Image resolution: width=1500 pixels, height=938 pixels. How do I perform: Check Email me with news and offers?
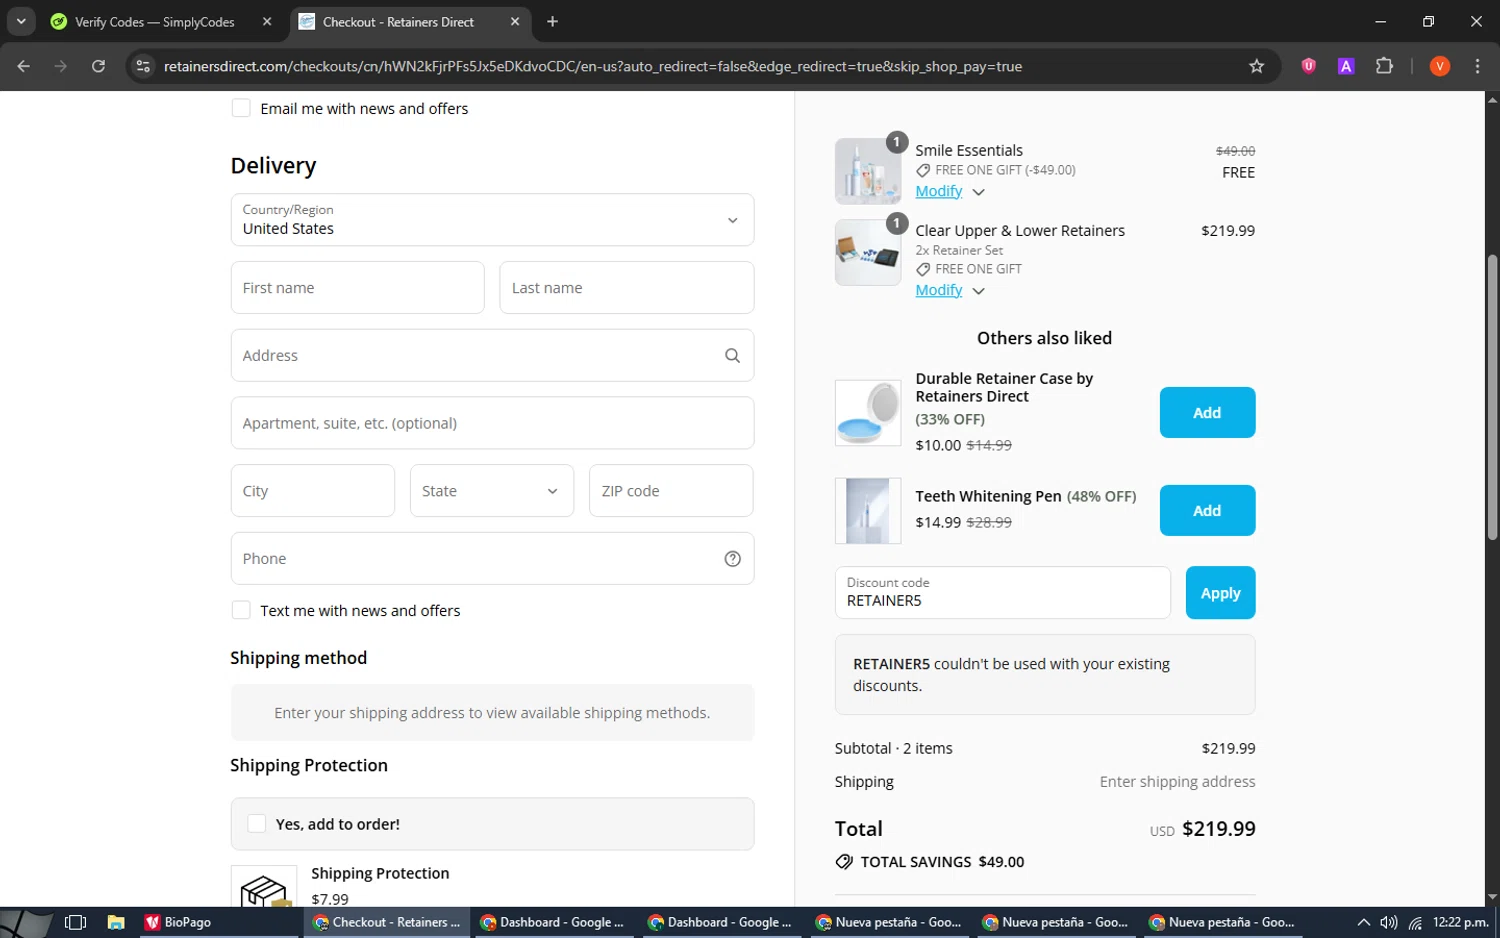pos(241,108)
